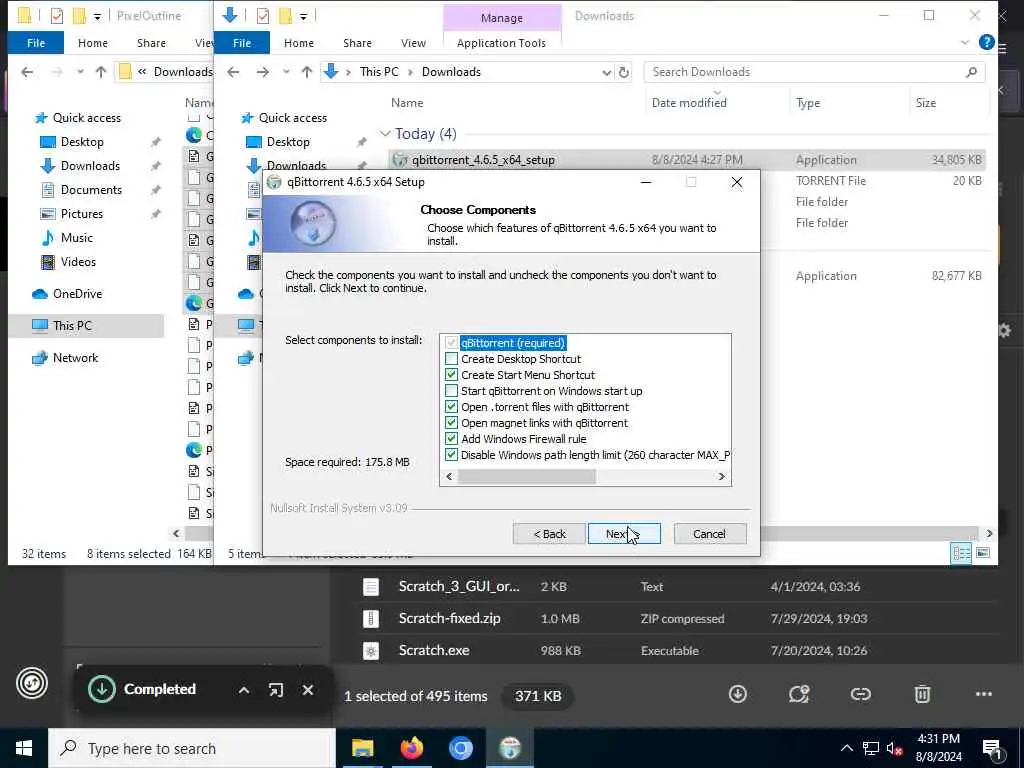Uncheck Open .torrent files with qBittorrent

[x=451, y=406]
